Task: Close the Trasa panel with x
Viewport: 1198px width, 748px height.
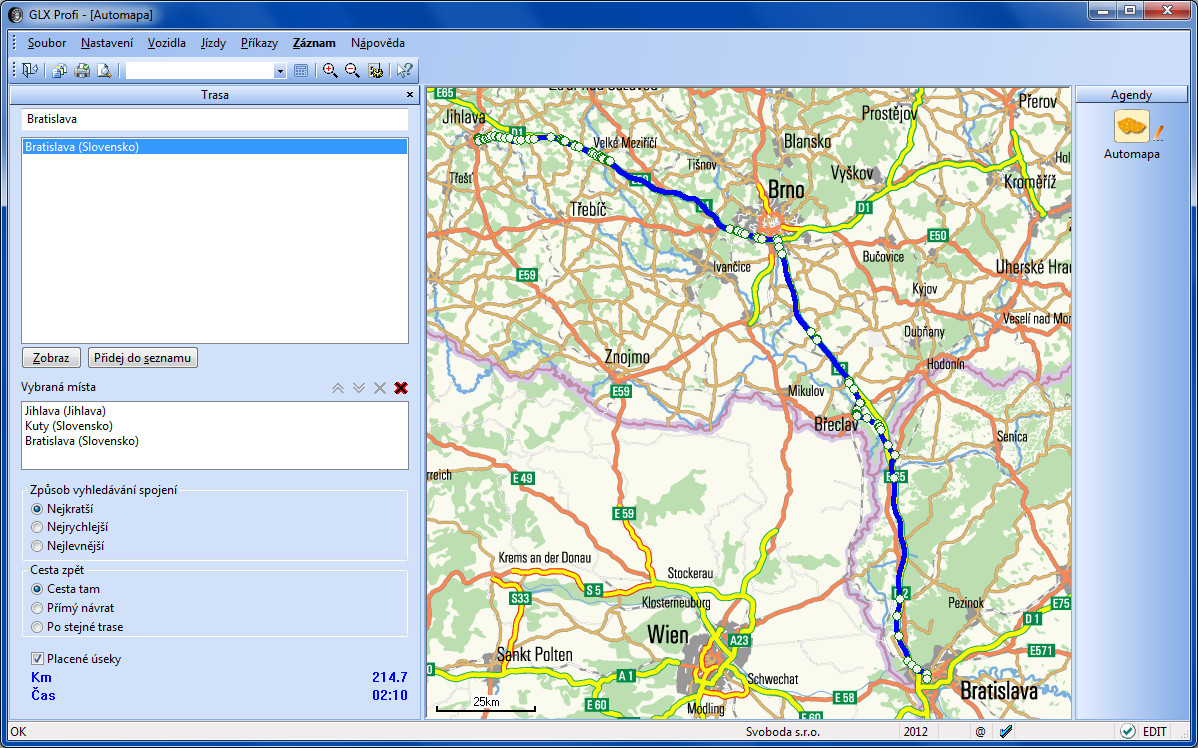Action: click(410, 95)
